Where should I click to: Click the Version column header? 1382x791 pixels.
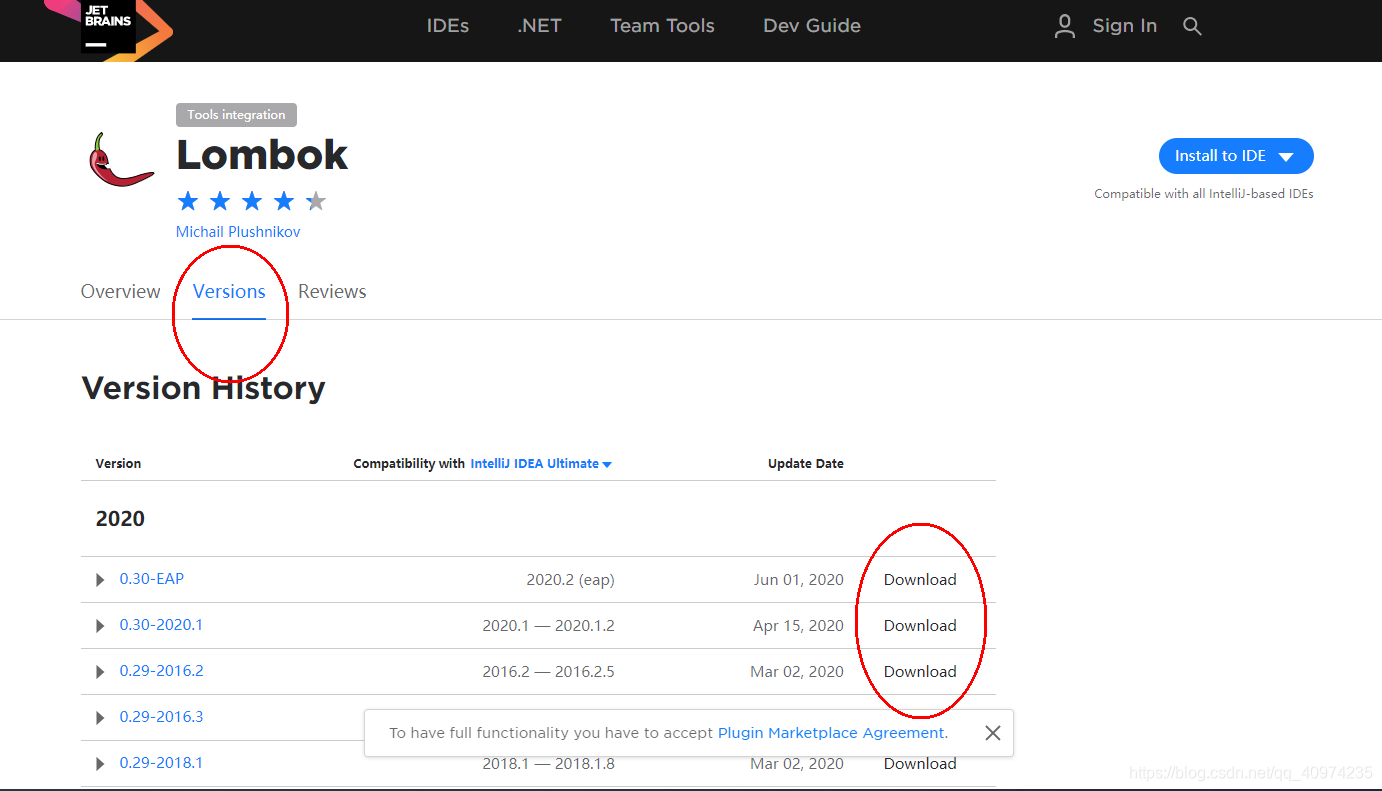click(x=118, y=464)
